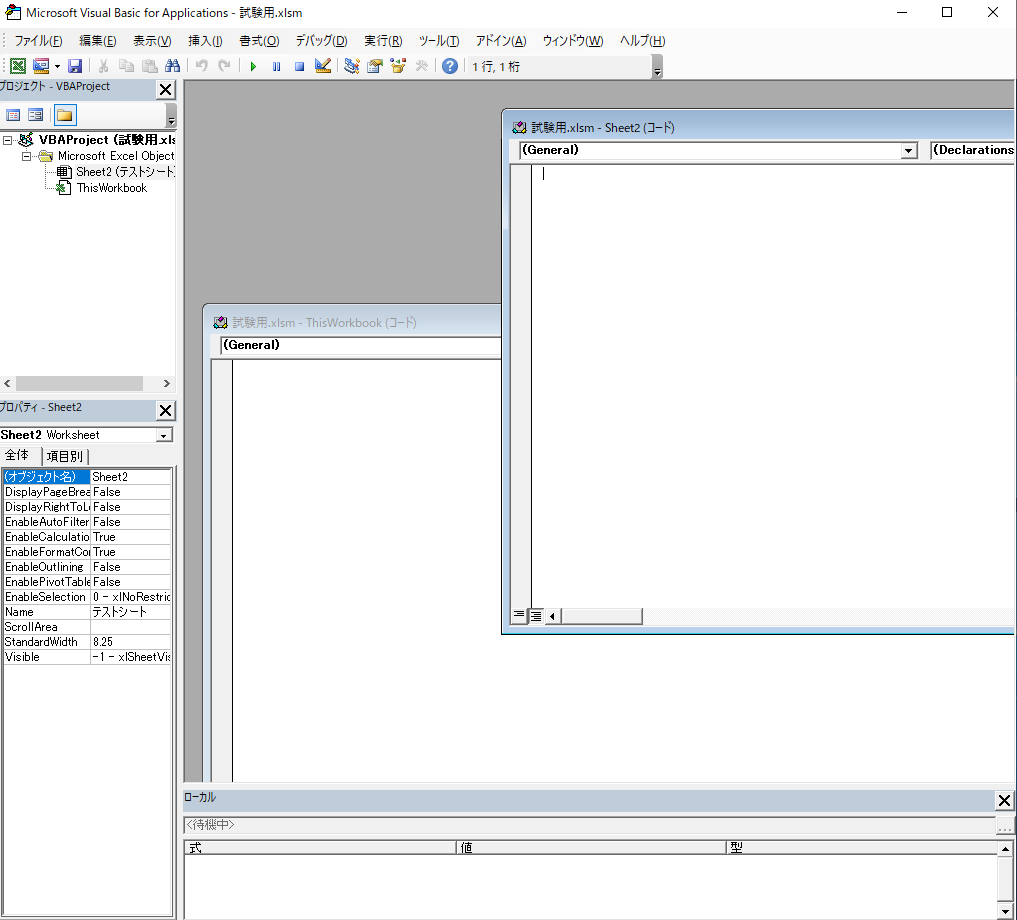Click the Locals window scroll down arrow

[1005, 911]
